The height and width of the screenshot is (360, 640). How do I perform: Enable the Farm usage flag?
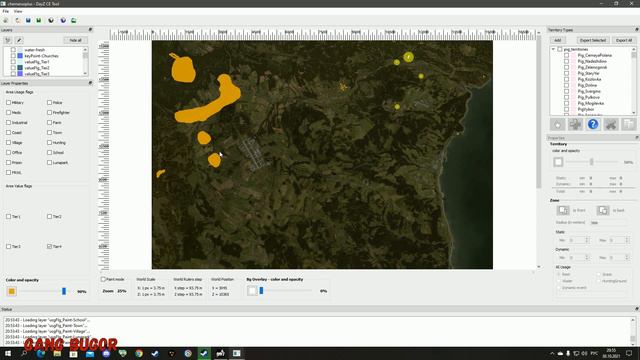49,122
